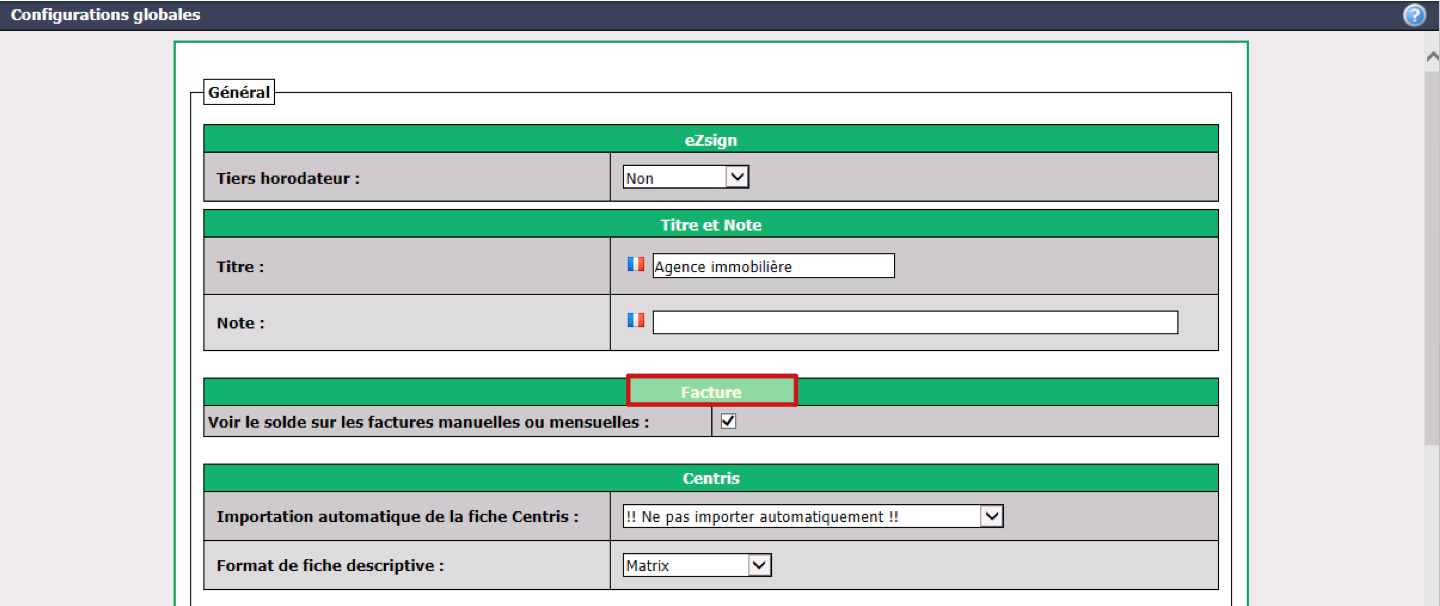Click the Général fieldset legend
The image size is (1440, 606).
(239, 92)
